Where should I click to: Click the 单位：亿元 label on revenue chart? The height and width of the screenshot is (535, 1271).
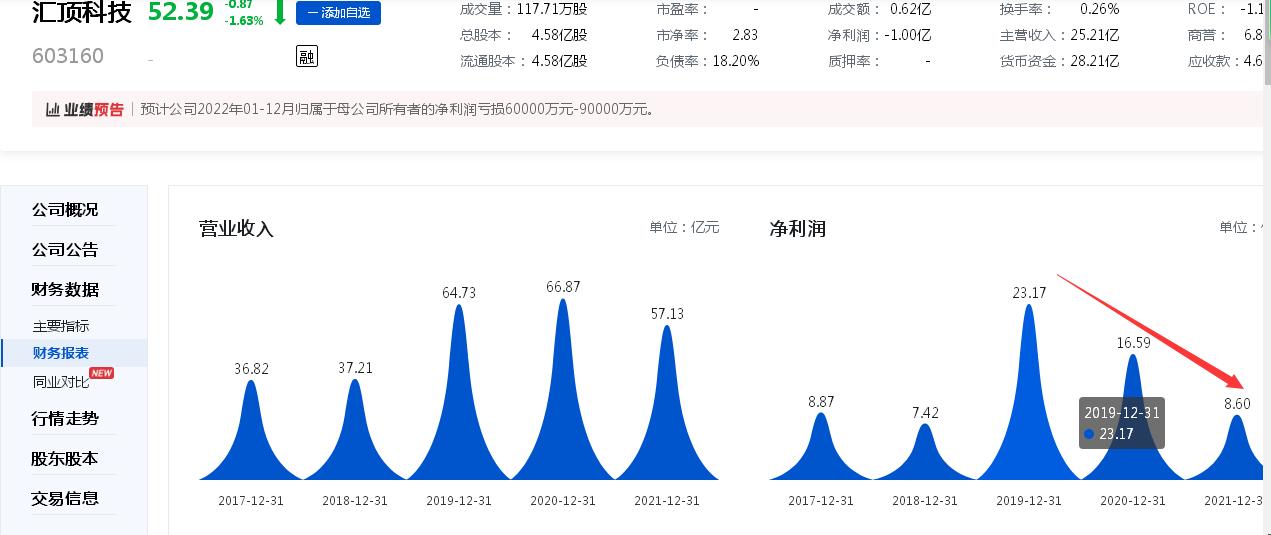(684, 227)
